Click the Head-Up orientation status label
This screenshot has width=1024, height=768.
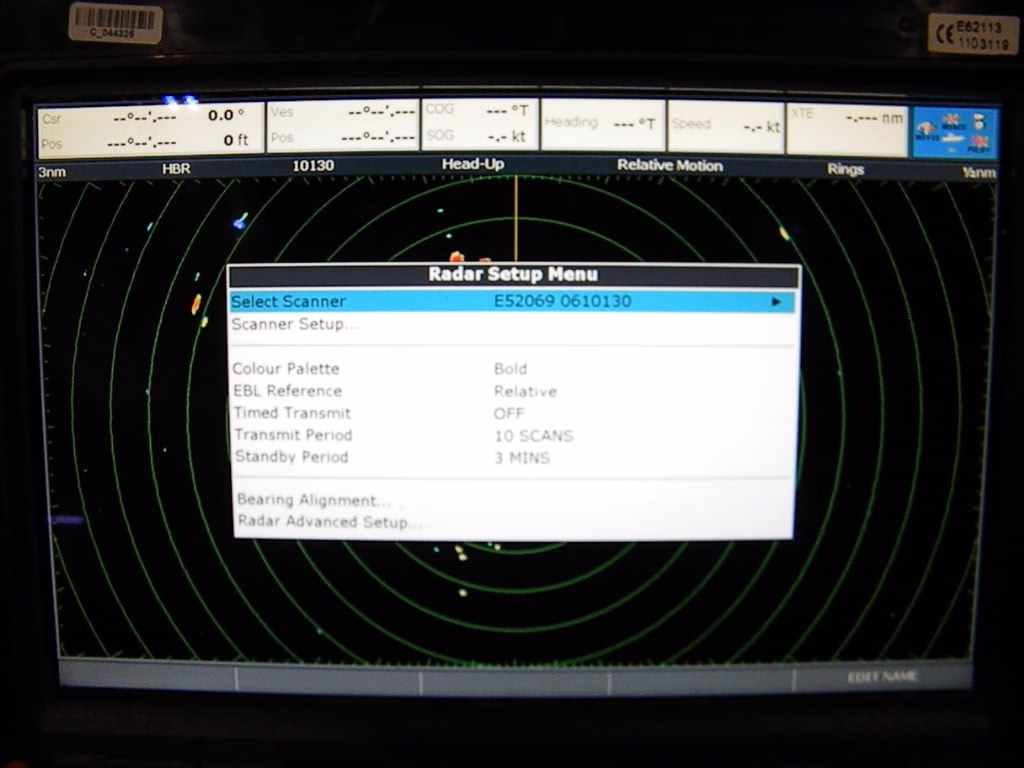473,165
